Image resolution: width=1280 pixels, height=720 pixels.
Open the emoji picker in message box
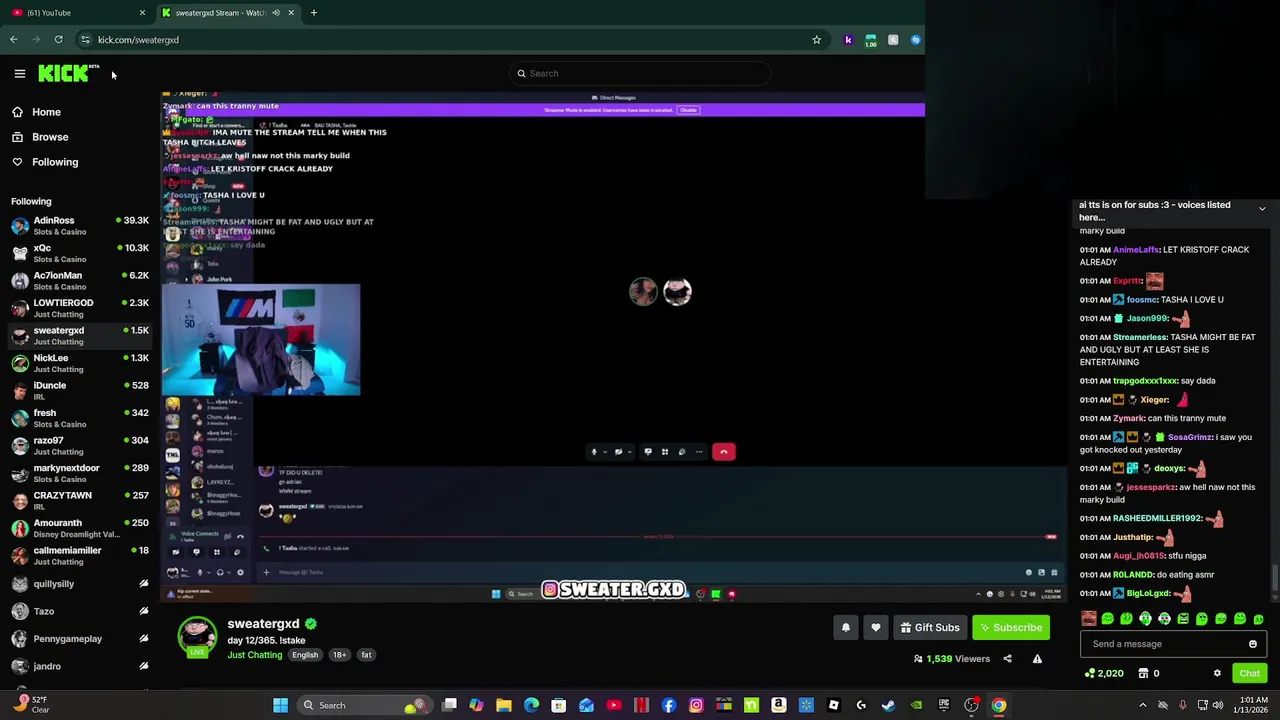click(1252, 644)
